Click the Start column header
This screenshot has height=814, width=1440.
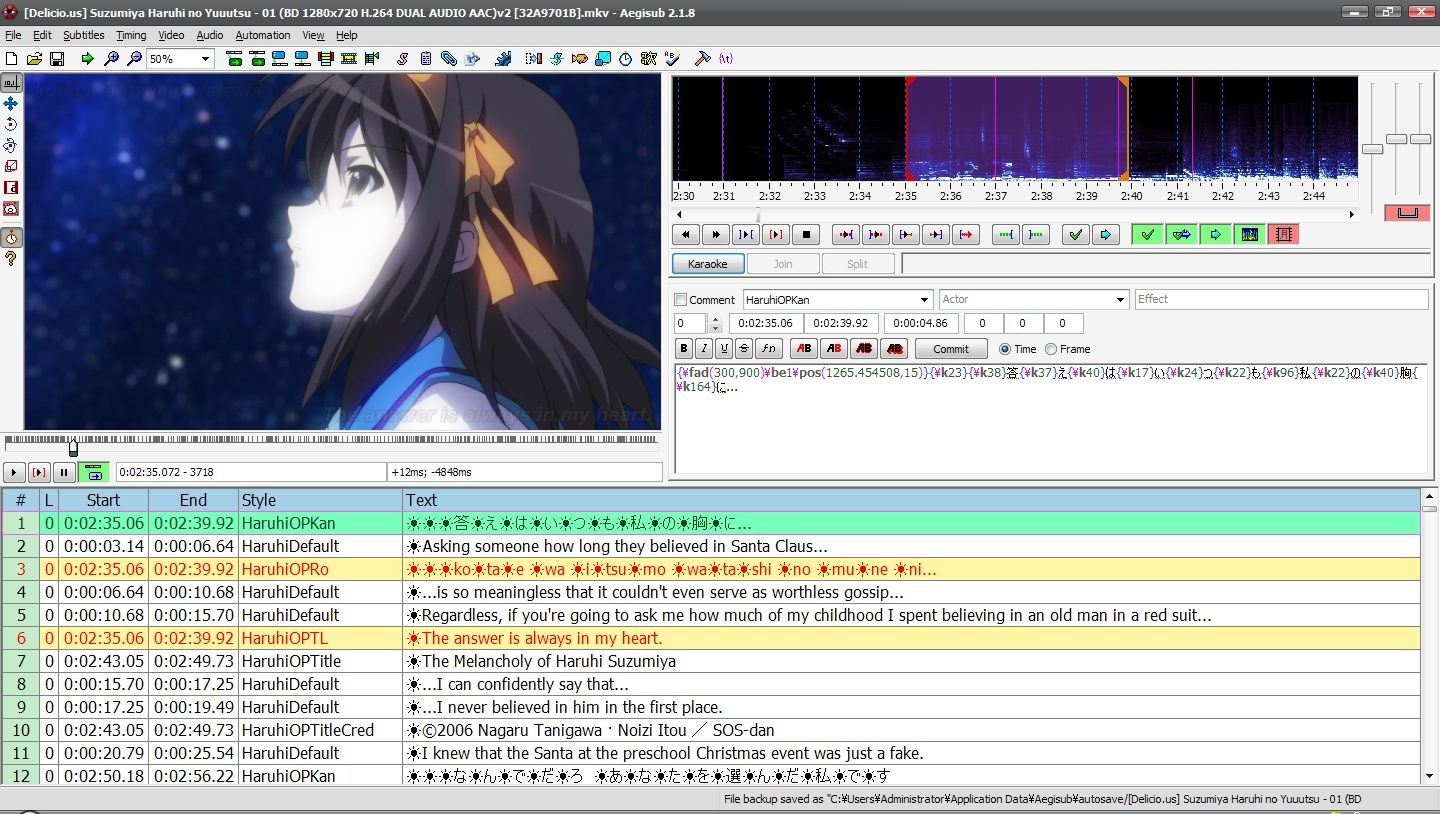pos(103,500)
